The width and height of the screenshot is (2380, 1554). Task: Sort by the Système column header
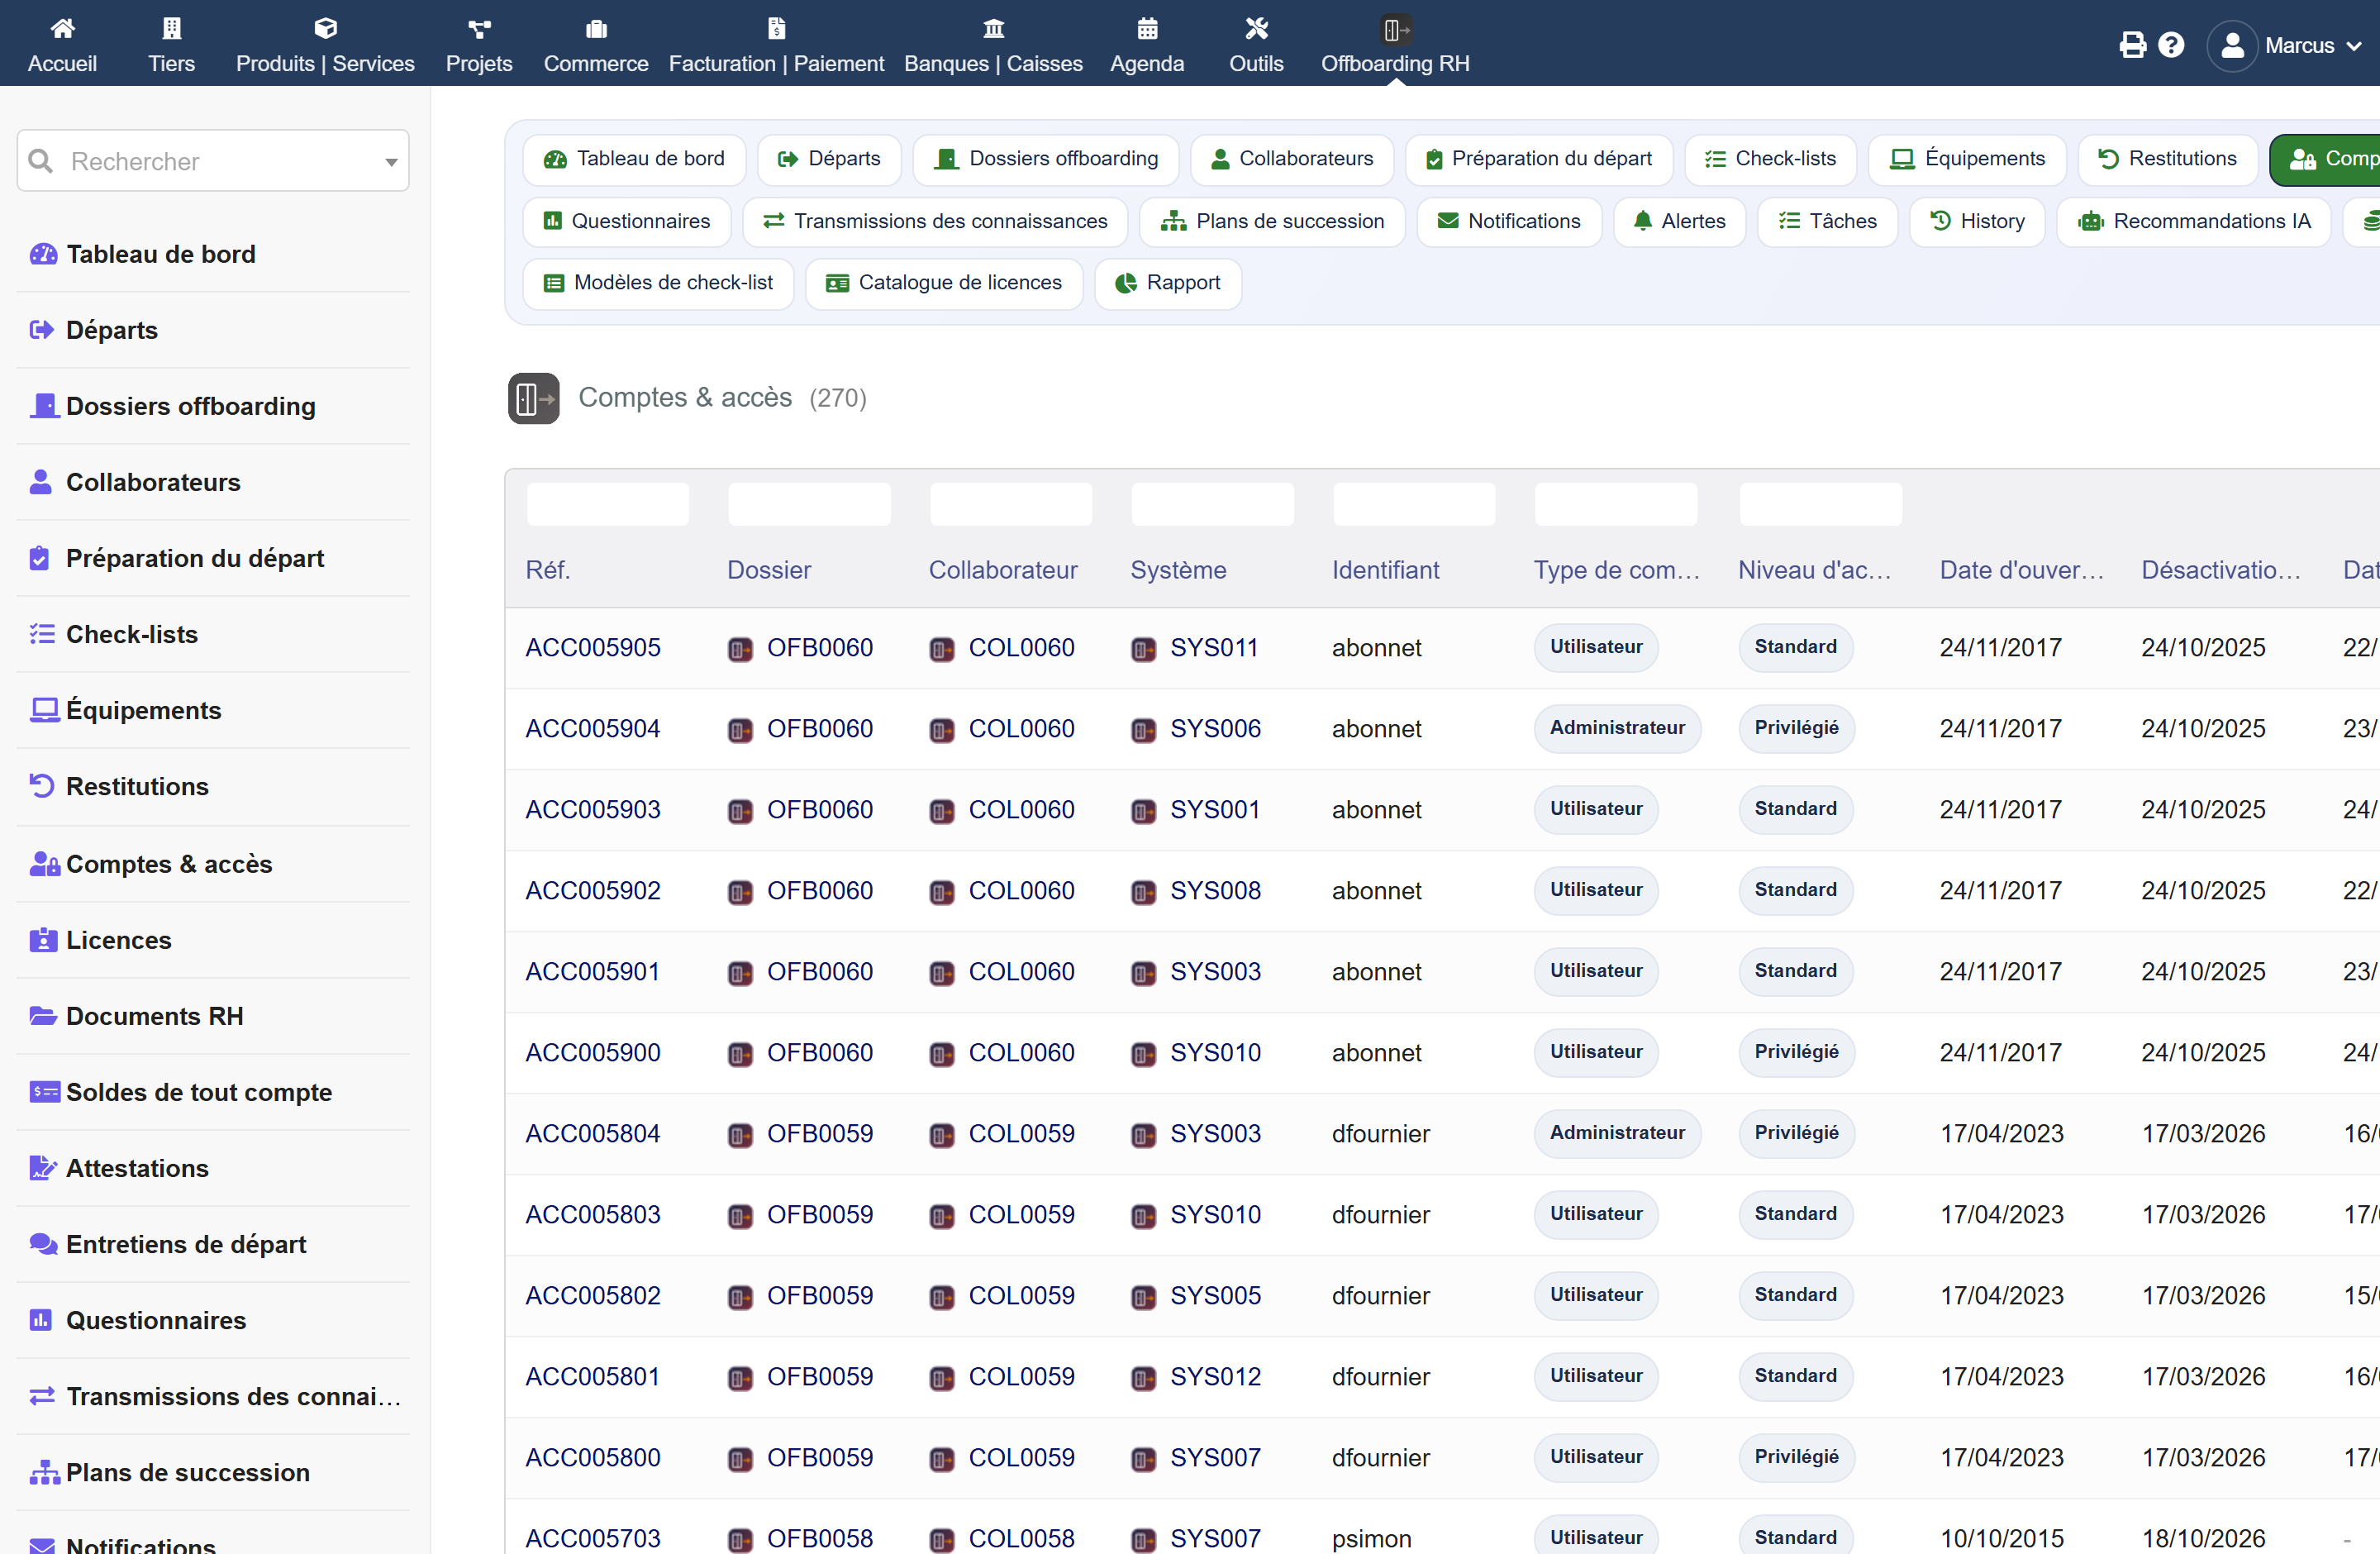(1178, 570)
